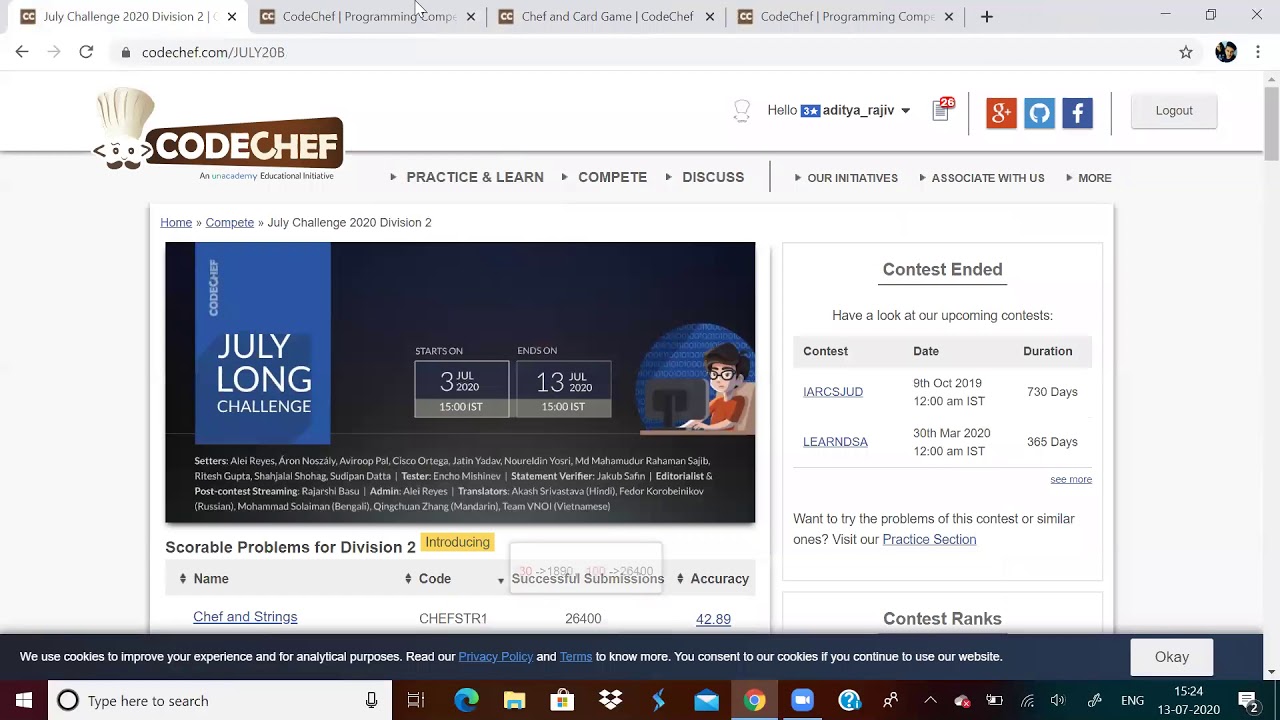
Task: Open notifications icon showing 26
Action: (x=943, y=109)
